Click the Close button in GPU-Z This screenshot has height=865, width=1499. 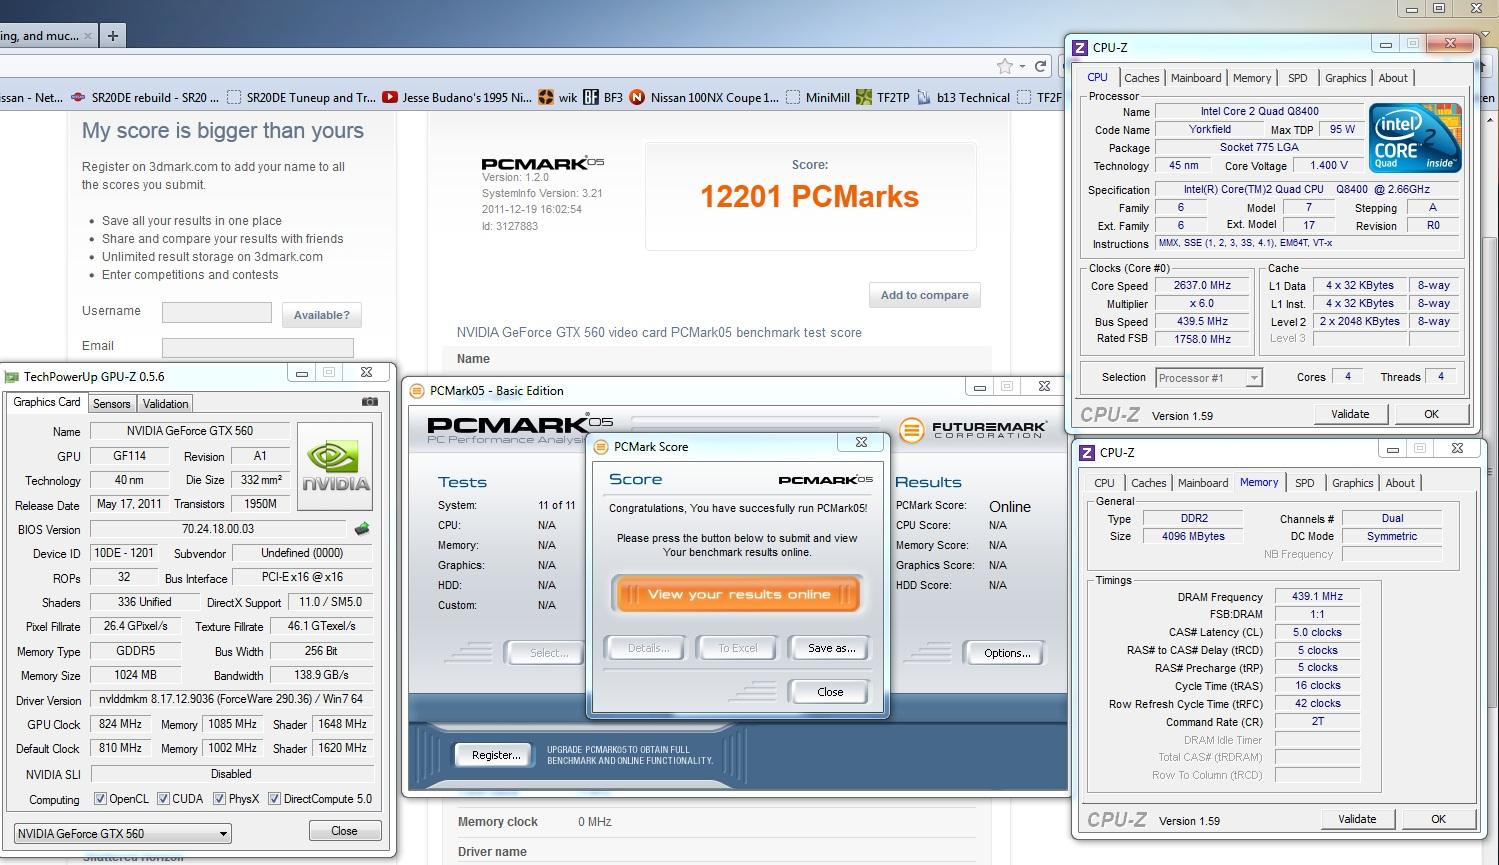point(344,831)
